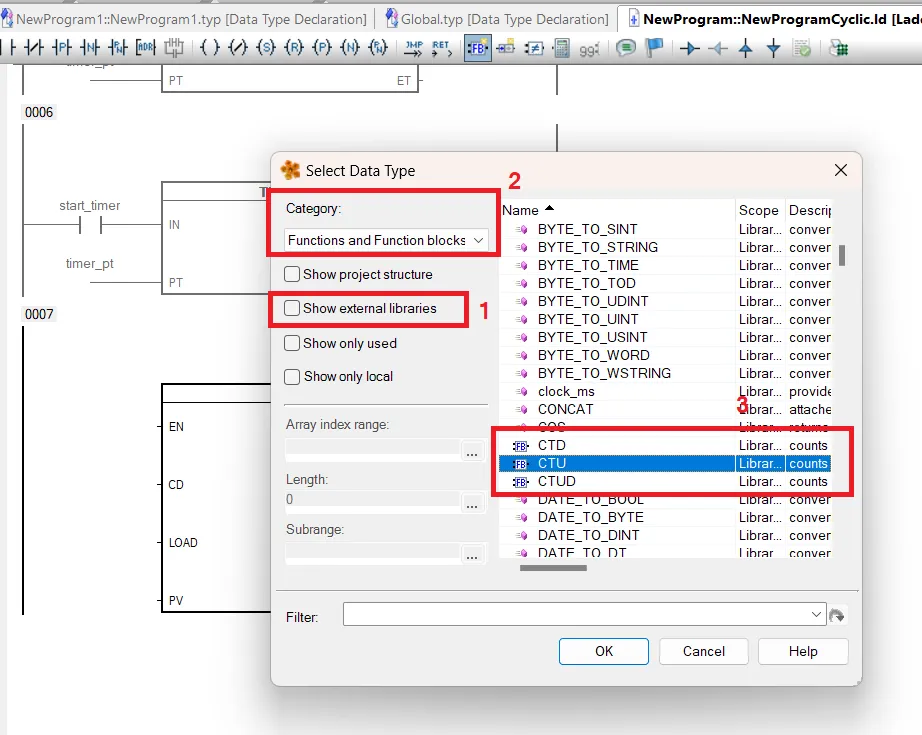
Task: Select the CONCAT function row
Action: pos(664,409)
